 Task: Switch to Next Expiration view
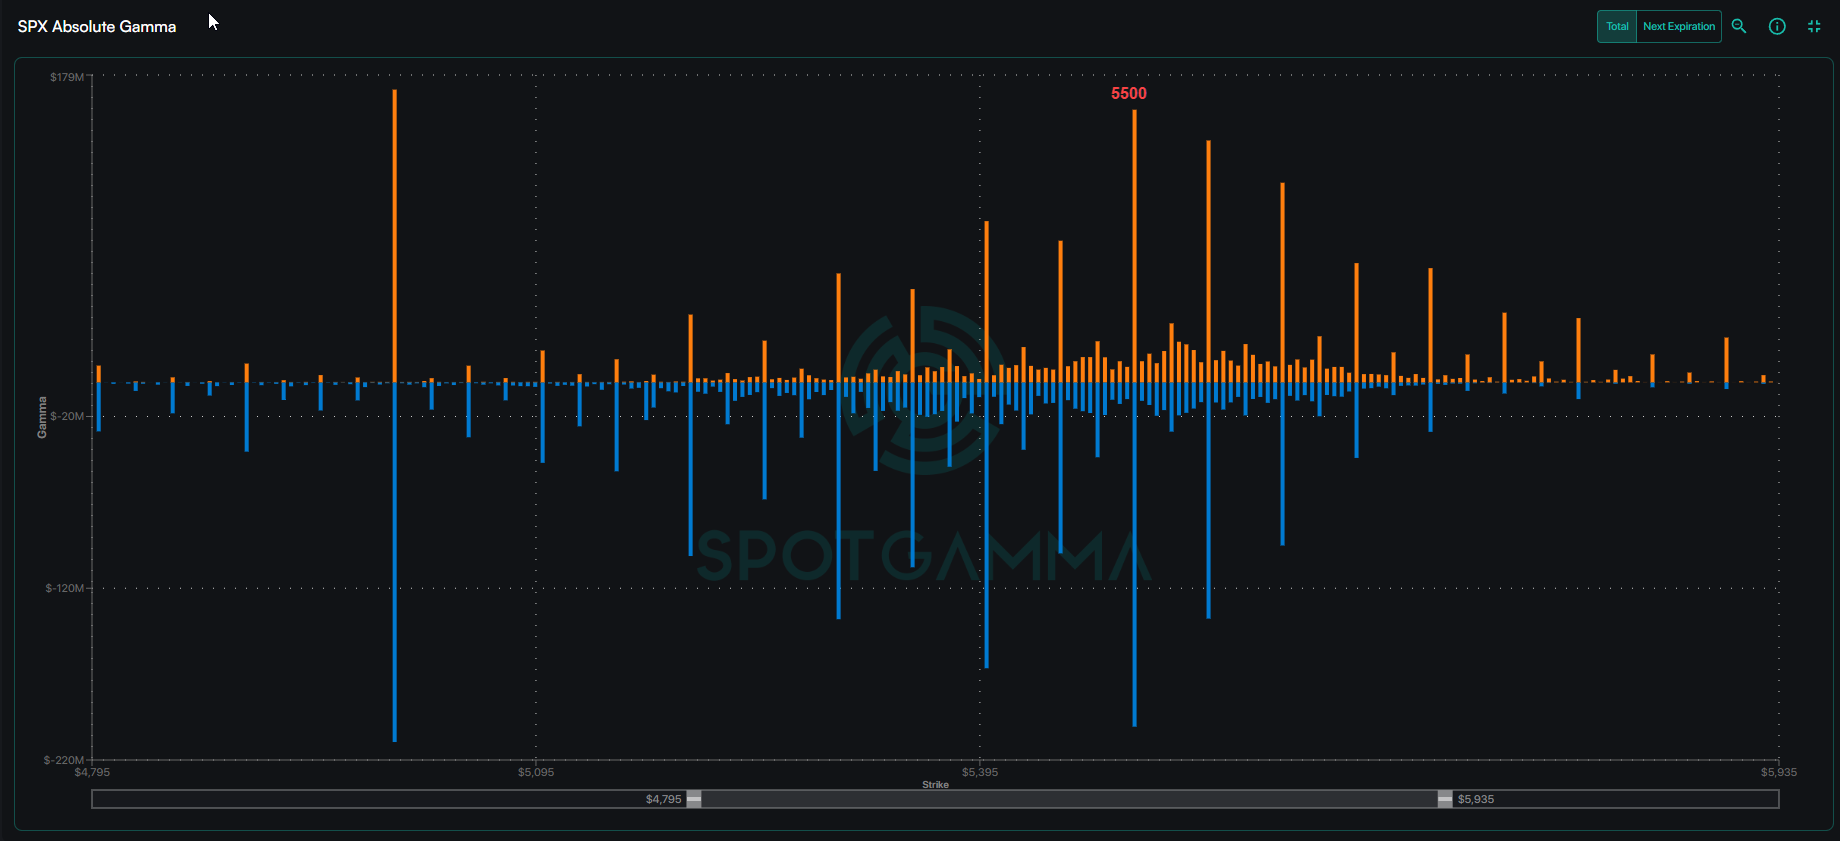[x=1679, y=27]
